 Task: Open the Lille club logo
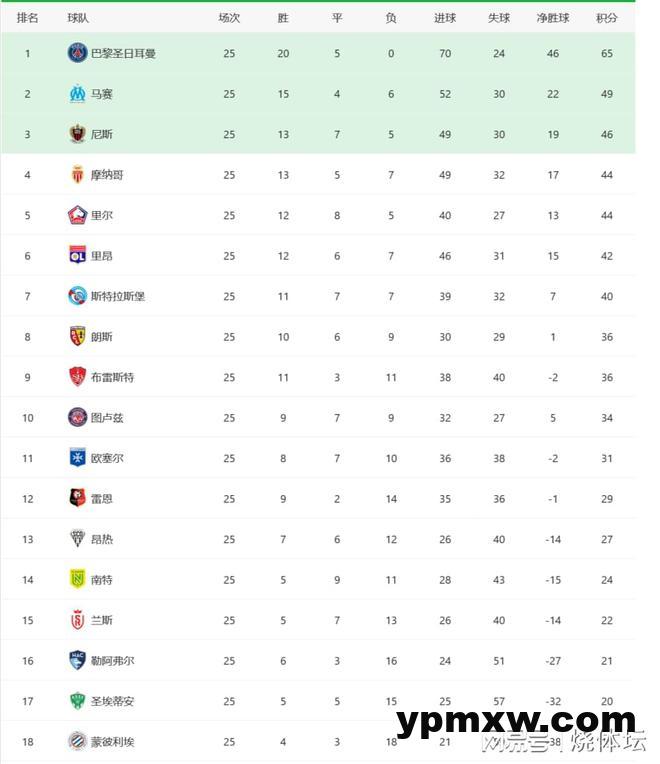77,215
